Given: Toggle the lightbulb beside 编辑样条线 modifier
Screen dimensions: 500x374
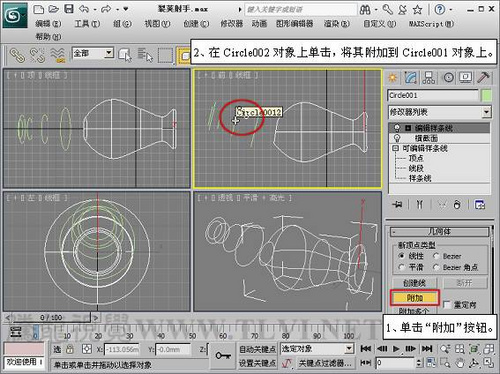Looking at the screenshot, I should point(397,128).
